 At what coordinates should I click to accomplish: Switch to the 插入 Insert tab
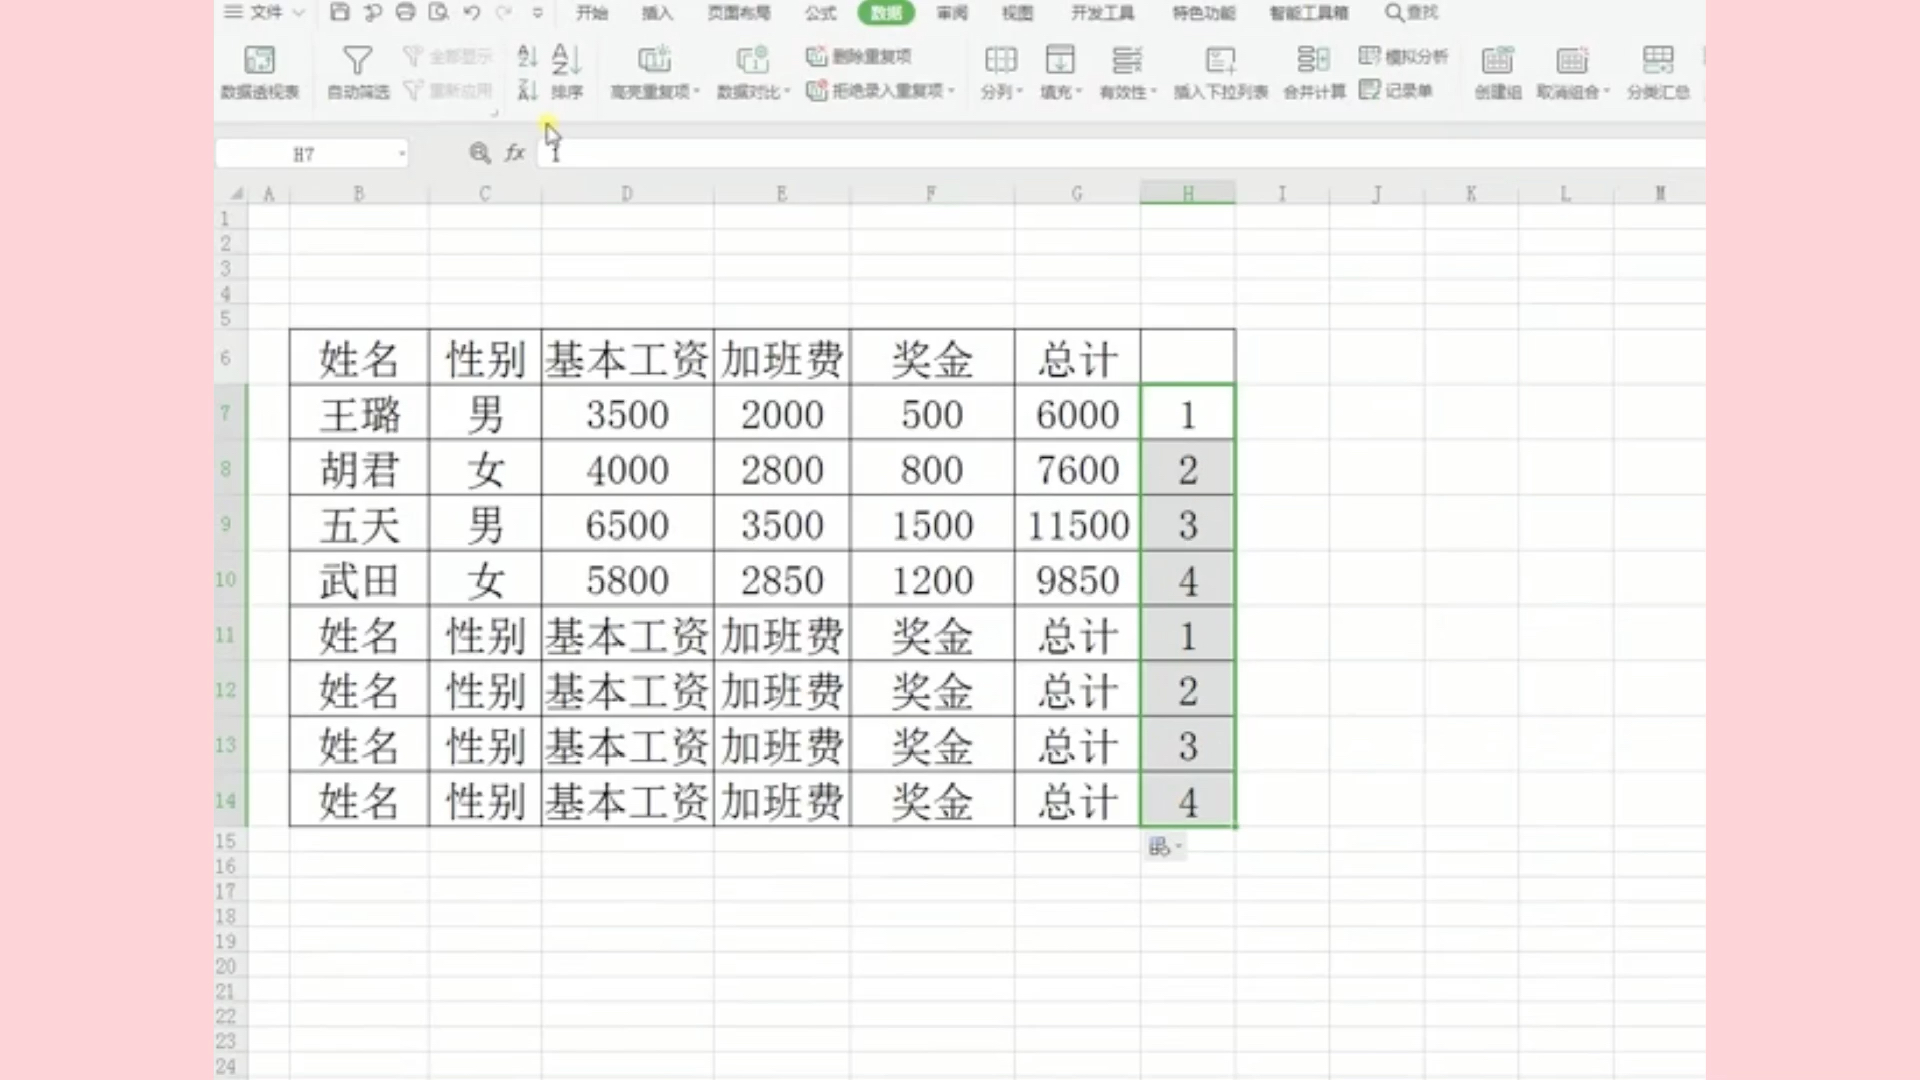click(657, 12)
